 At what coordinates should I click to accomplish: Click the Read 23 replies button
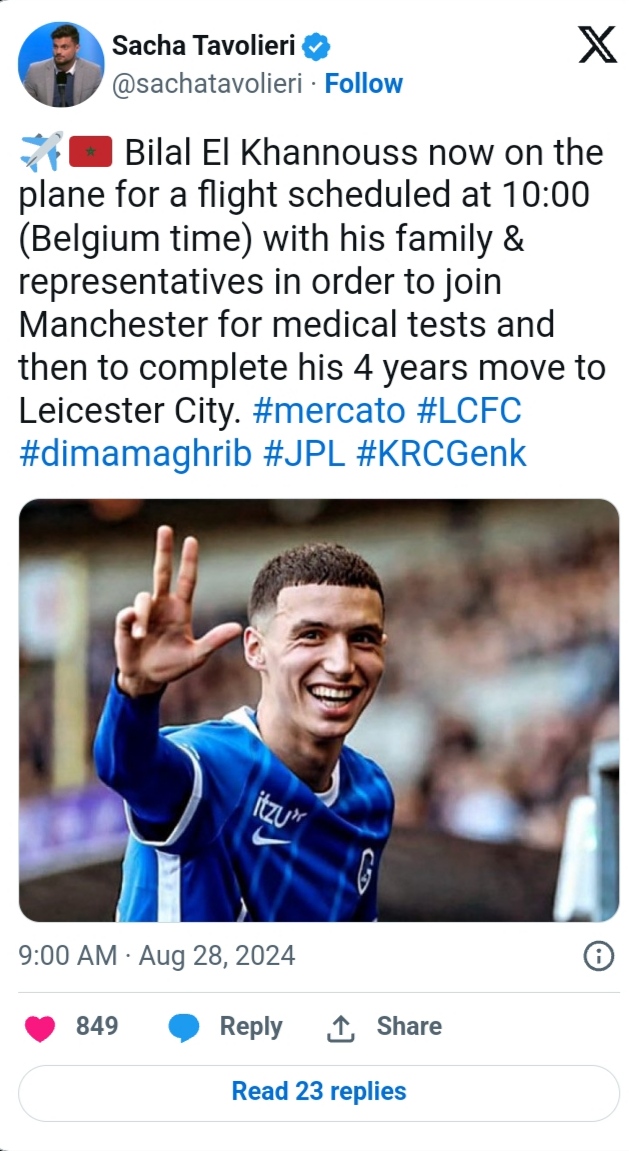319,1091
